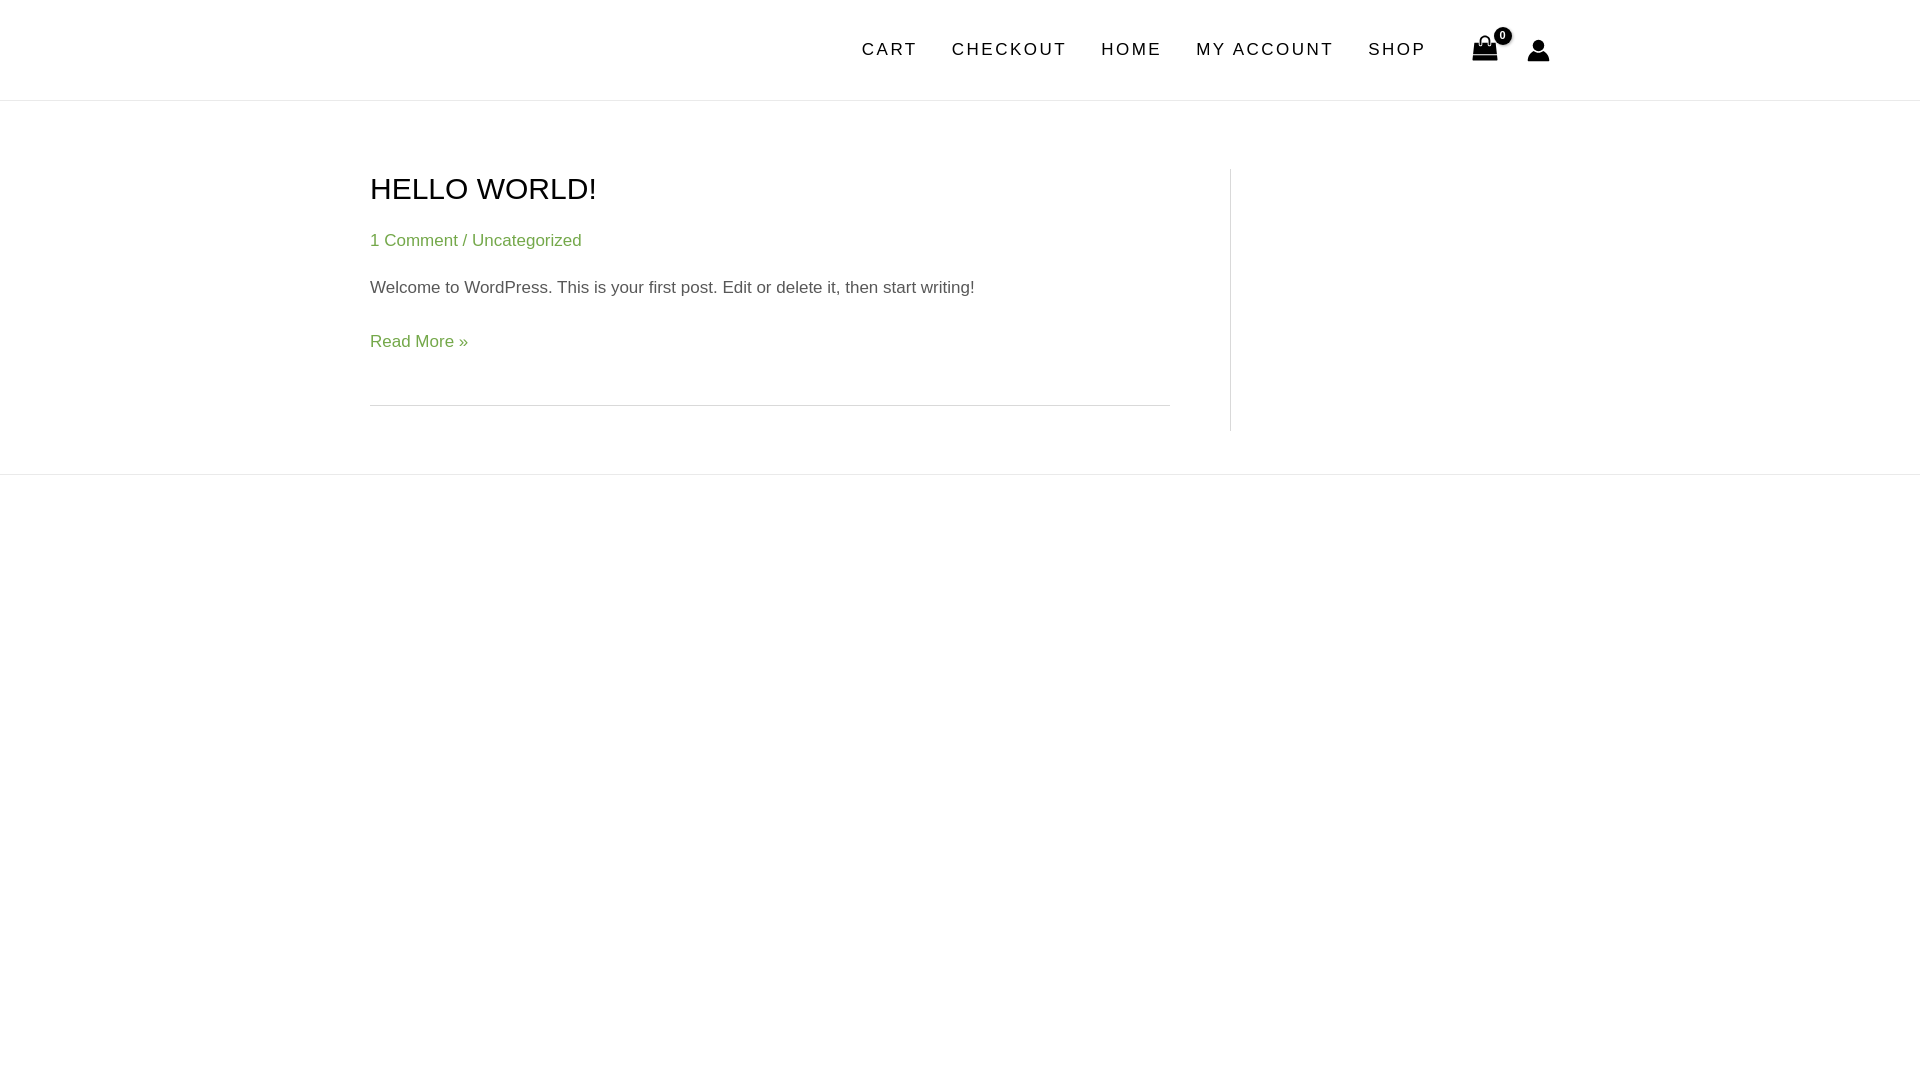Select the text "Welcome to WordPress. This is your first post."
Image resolution: width=1920 pixels, height=1080 pixels.
[x=542, y=288]
